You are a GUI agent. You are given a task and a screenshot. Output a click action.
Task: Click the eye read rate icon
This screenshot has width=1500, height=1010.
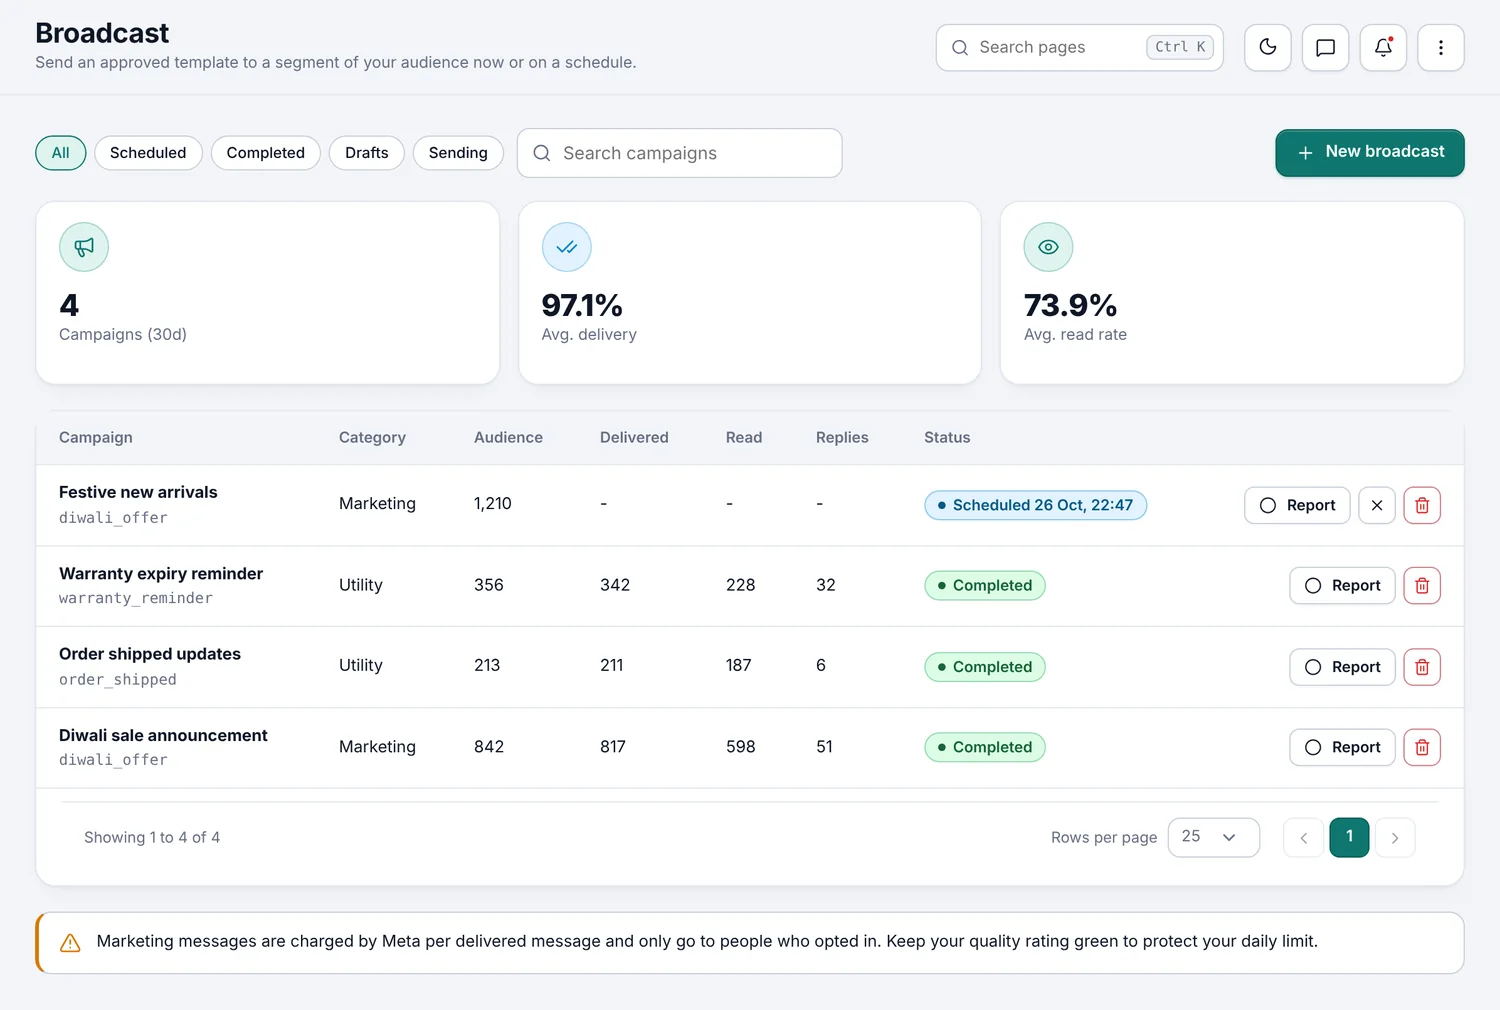(1048, 247)
